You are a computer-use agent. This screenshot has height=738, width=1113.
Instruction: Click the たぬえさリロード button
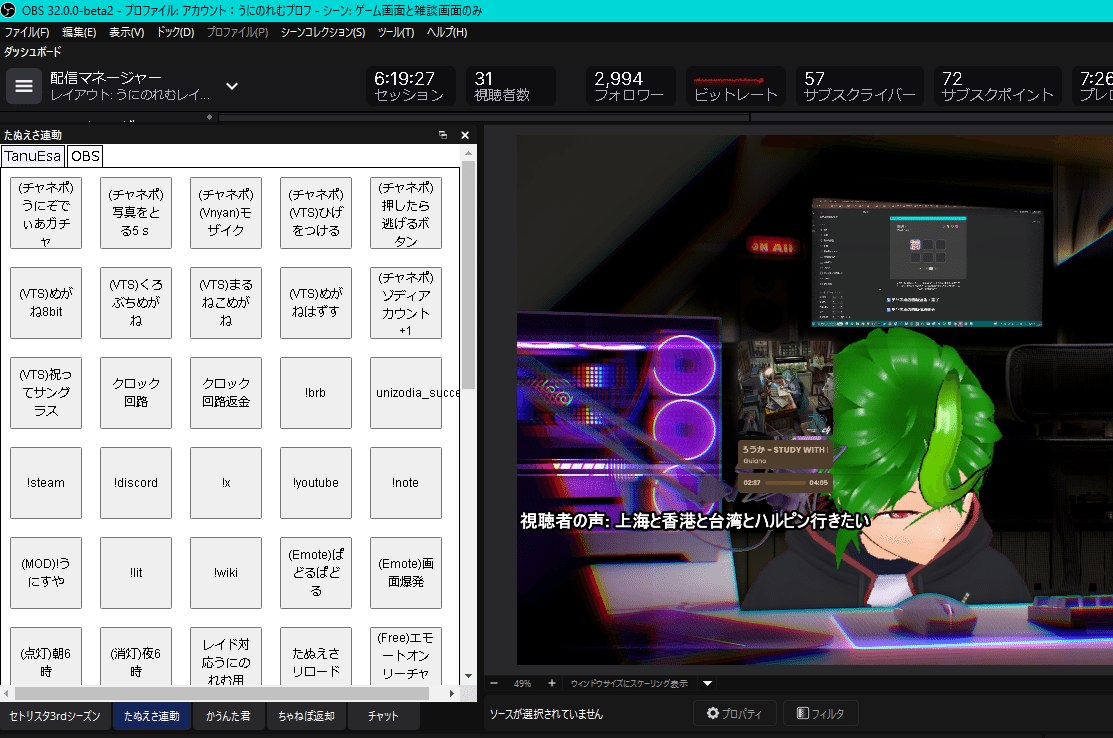click(316, 657)
